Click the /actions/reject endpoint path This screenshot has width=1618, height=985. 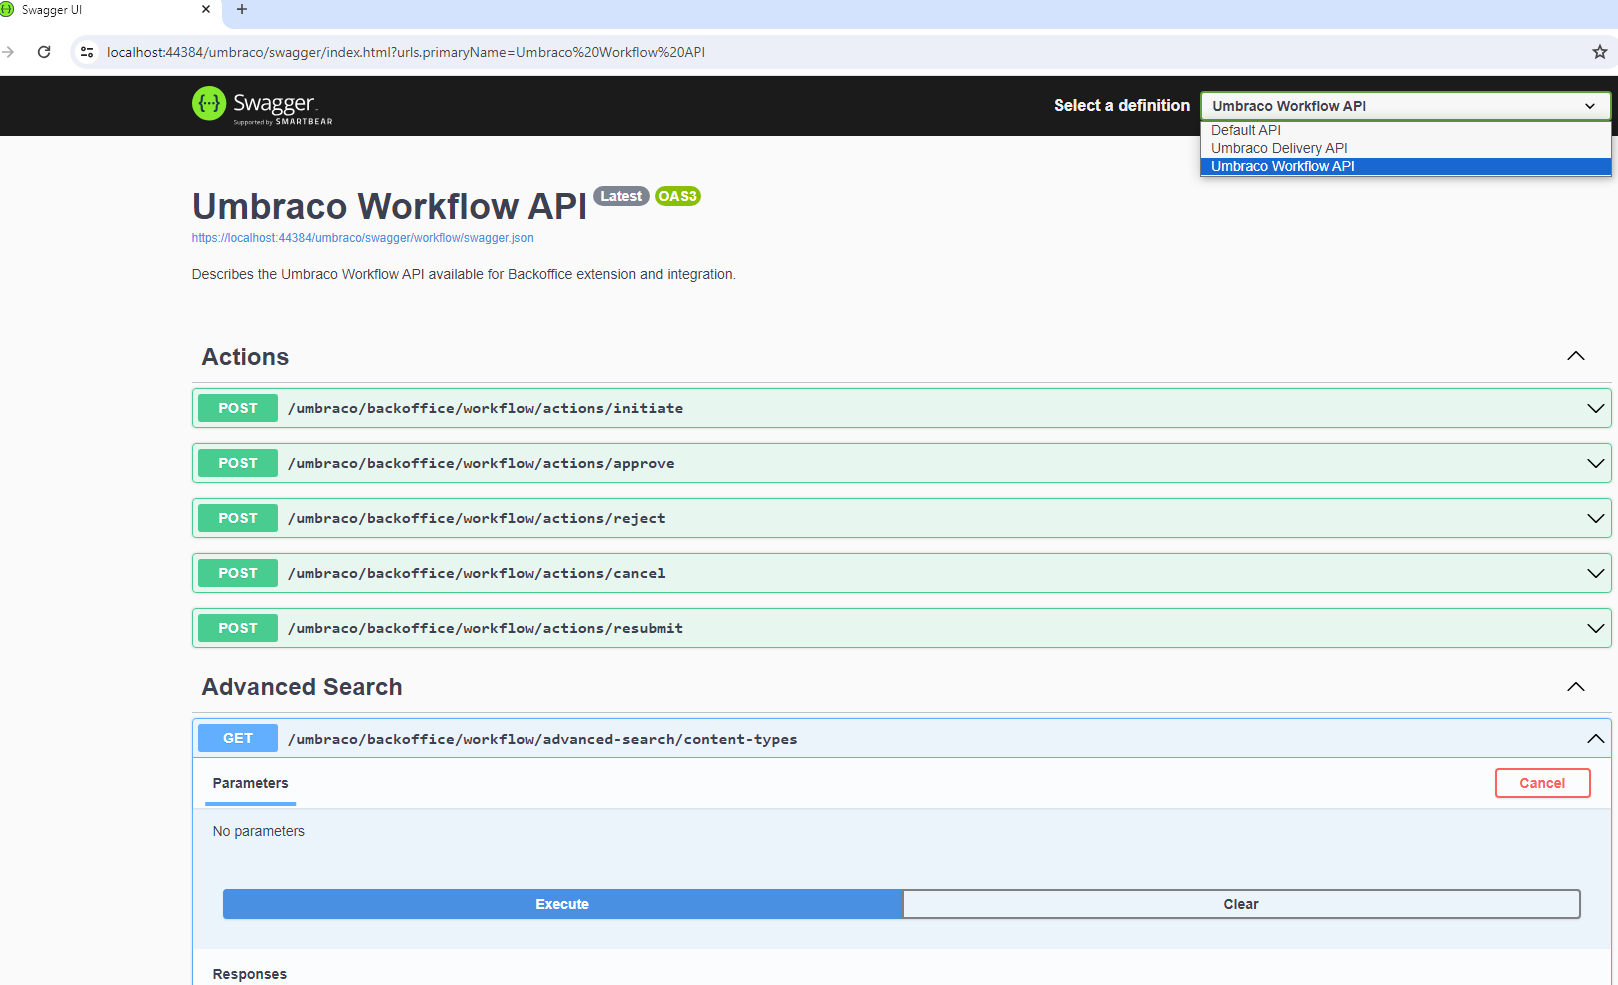point(477,518)
